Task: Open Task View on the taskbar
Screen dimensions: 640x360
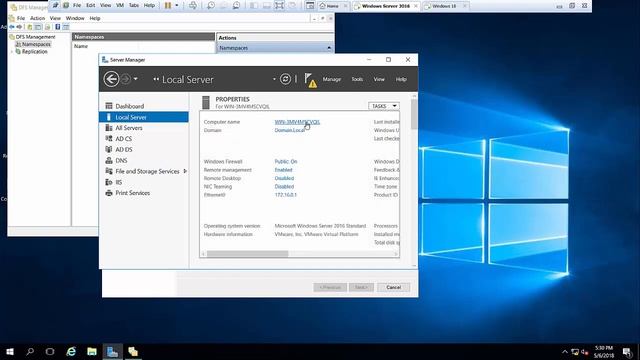Action: [50, 351]
